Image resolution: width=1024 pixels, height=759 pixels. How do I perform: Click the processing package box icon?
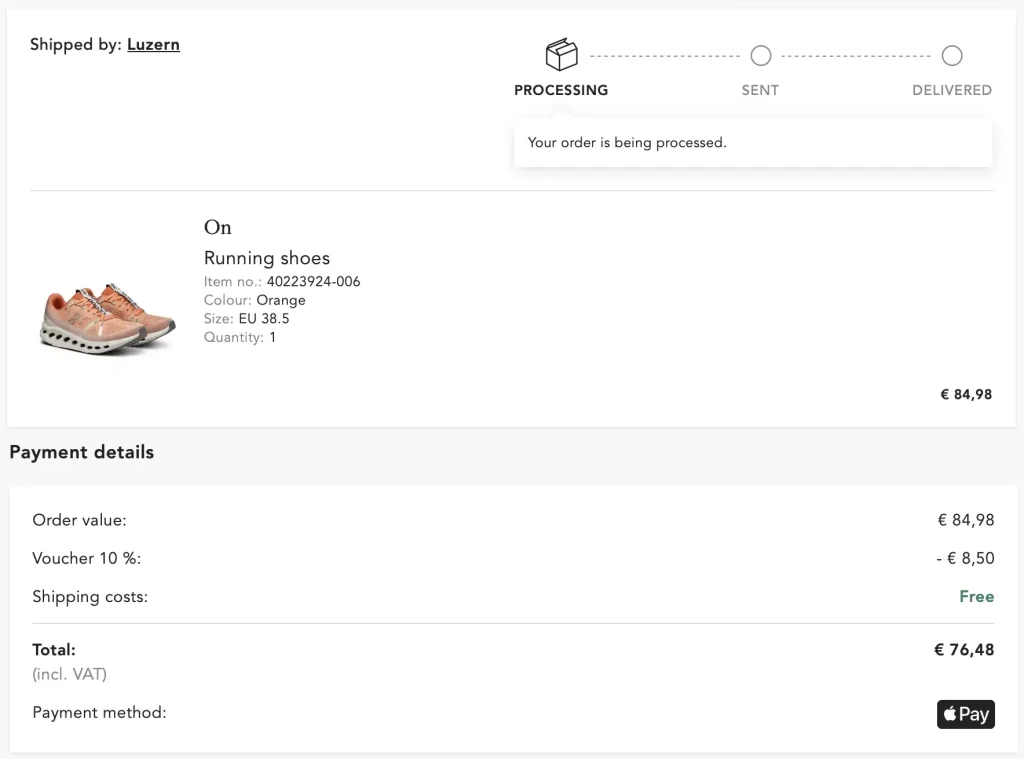[x=562, y=54]
